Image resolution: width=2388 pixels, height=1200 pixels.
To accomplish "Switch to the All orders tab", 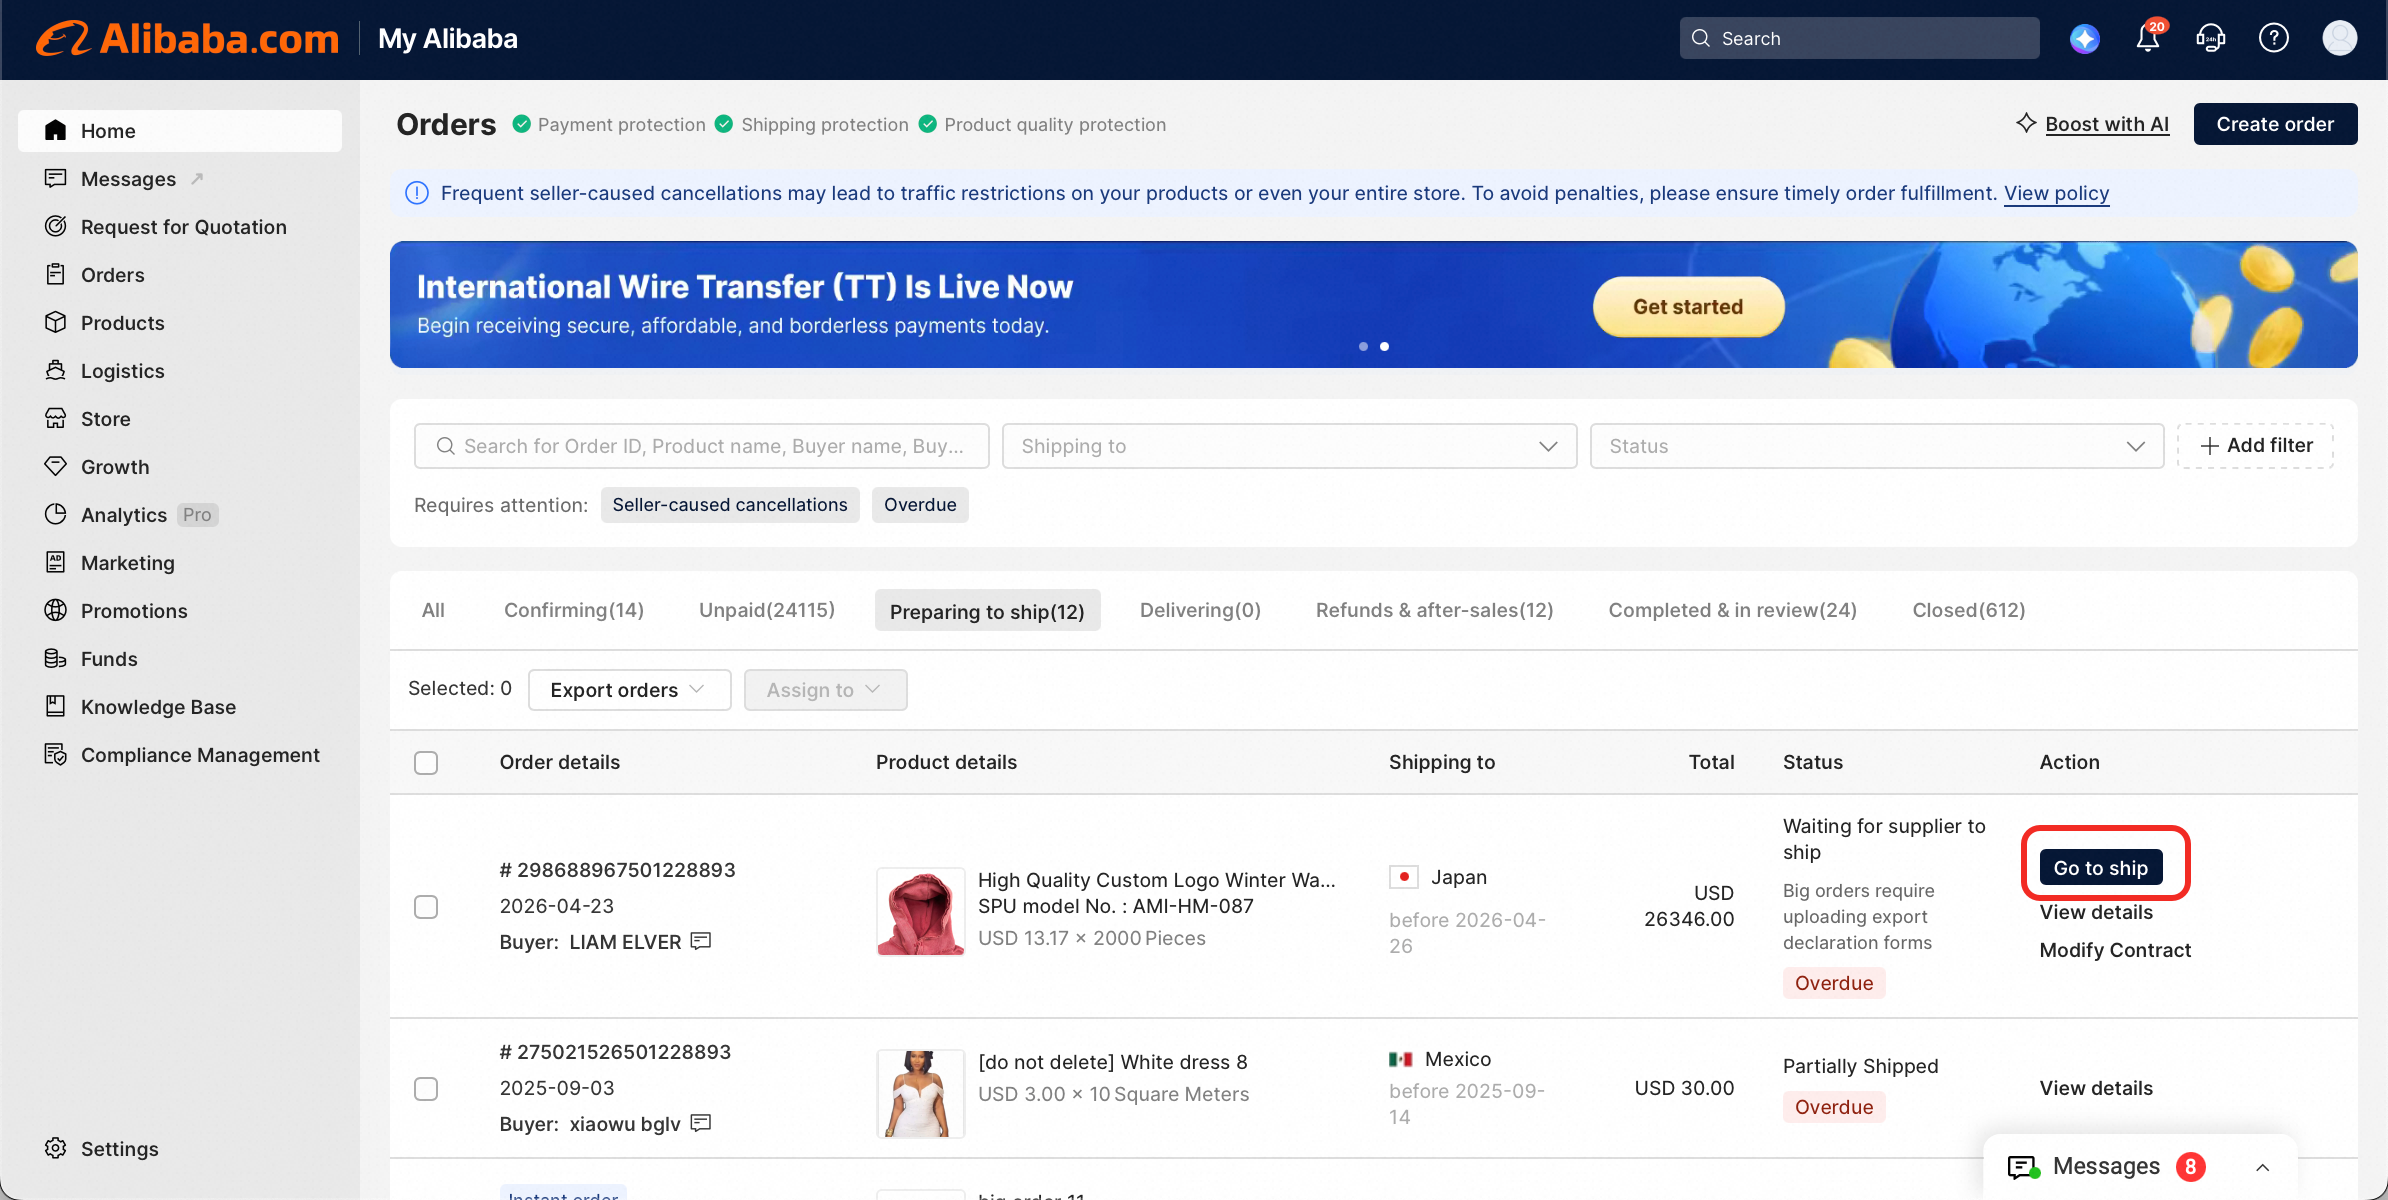I will [x=433, y=610].
